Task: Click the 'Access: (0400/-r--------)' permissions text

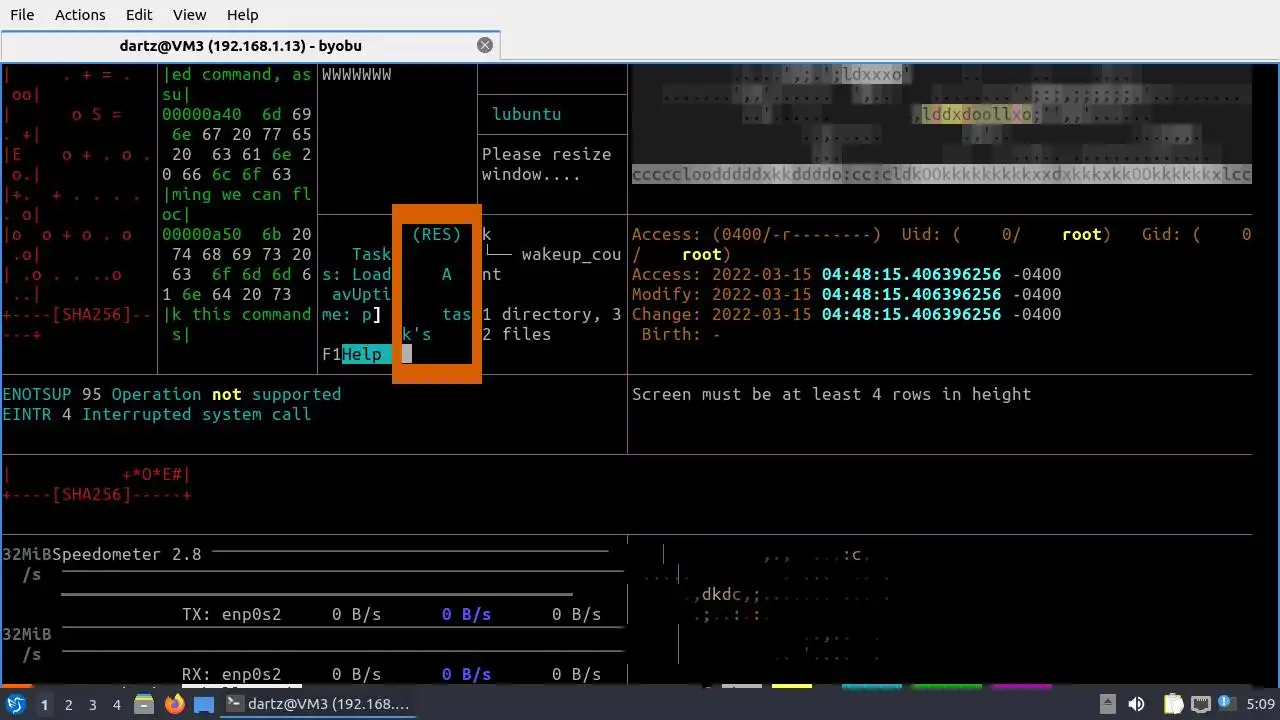Action: tap(756, 234)
